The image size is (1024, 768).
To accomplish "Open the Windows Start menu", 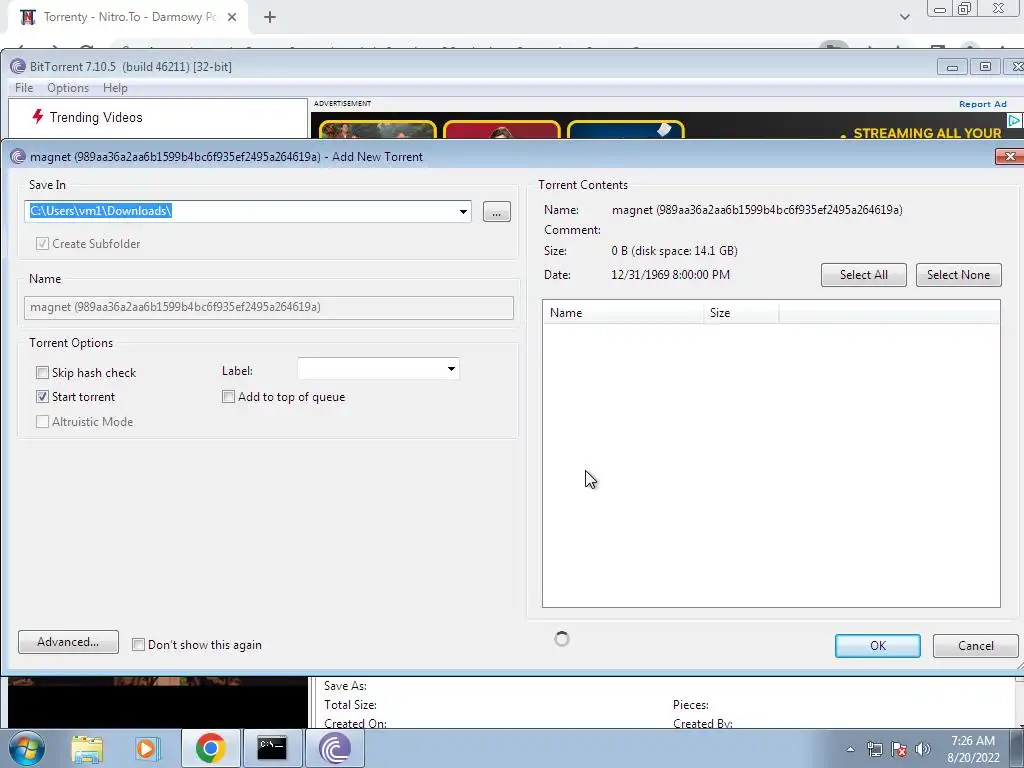I will [26, 748].
